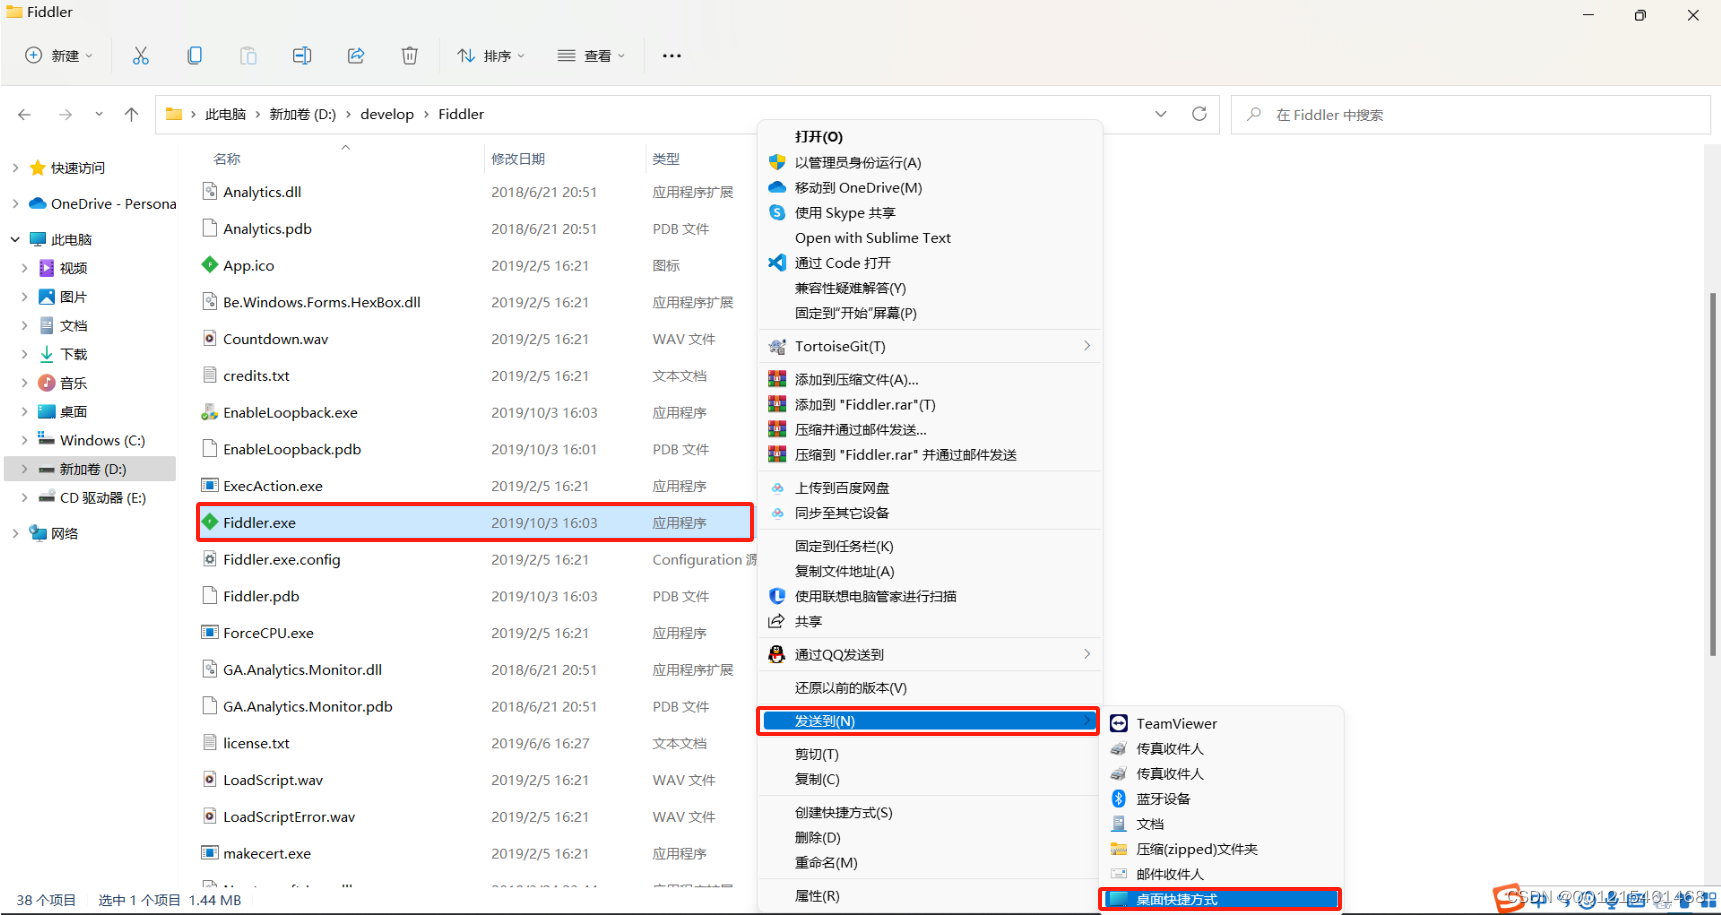Image resolution: width=1721 pixels, height=915 pixels.
Task: Click the Rename icon in toolbar
Action: [302, 56]
